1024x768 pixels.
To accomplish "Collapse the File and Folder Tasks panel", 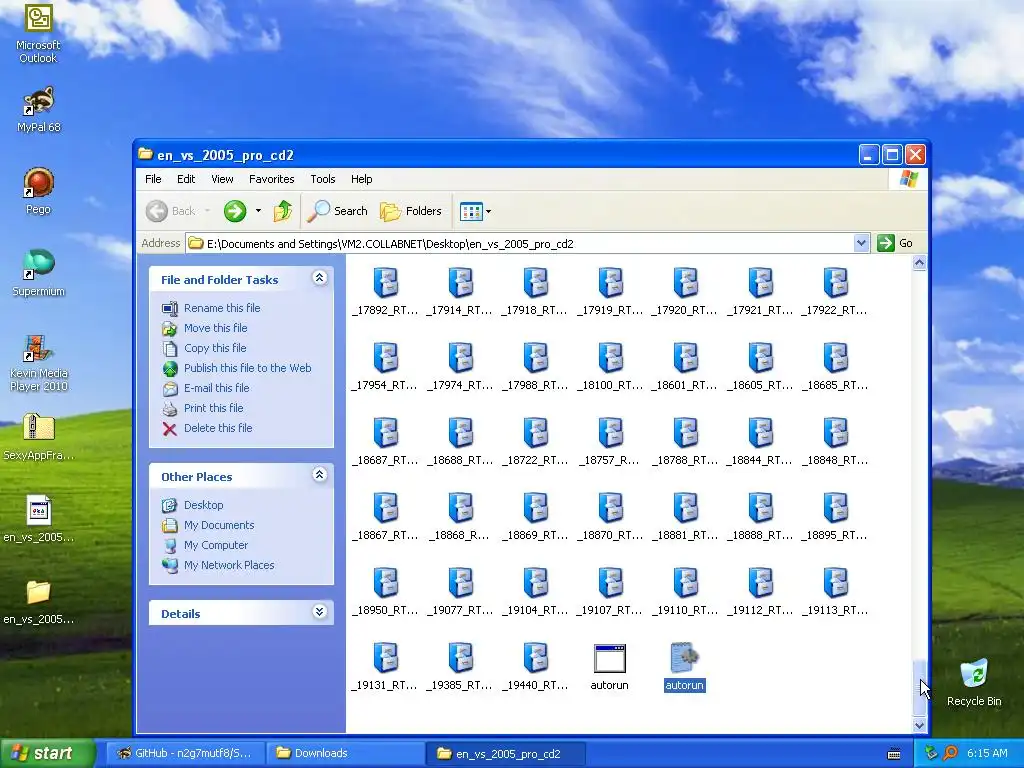I will [319, 278].
